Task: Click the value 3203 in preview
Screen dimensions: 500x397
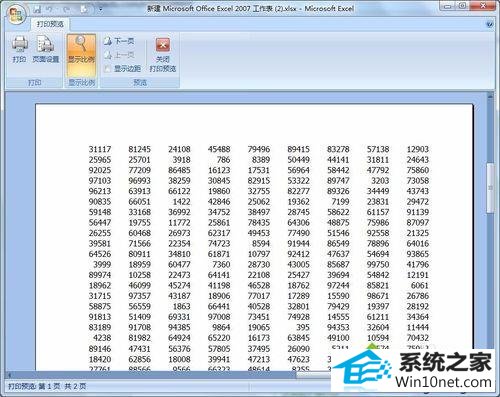Action: point(380,181)
